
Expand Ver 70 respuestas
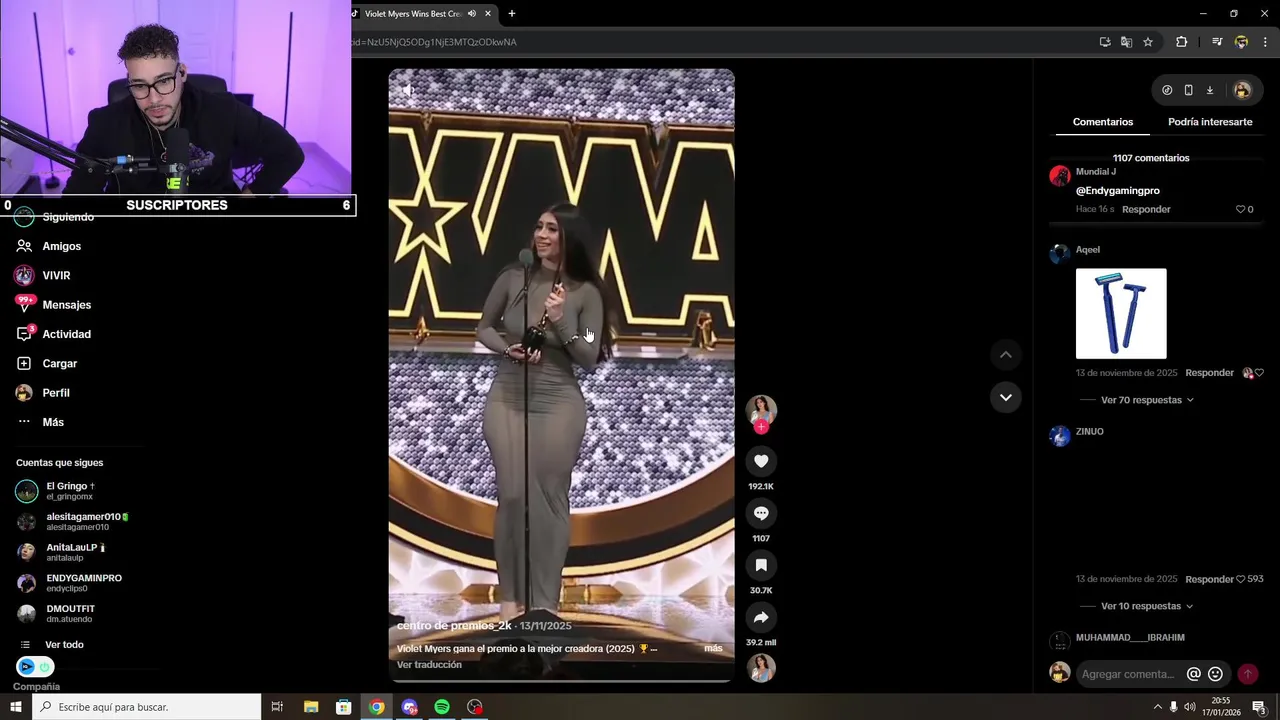click(1147, 400)
